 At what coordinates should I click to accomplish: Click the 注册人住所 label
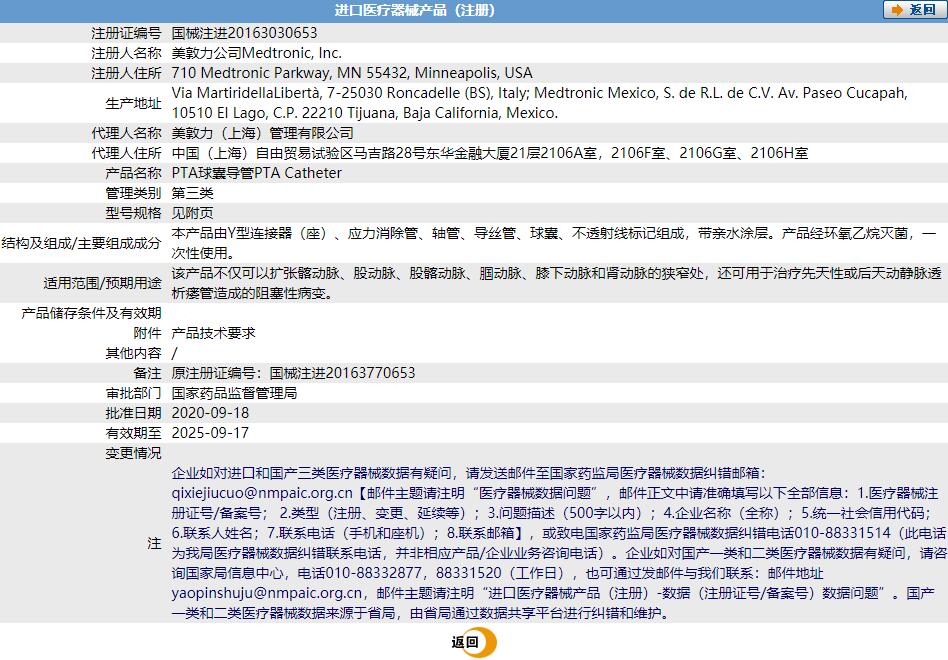pyautogui.click(x=126, y=73)
